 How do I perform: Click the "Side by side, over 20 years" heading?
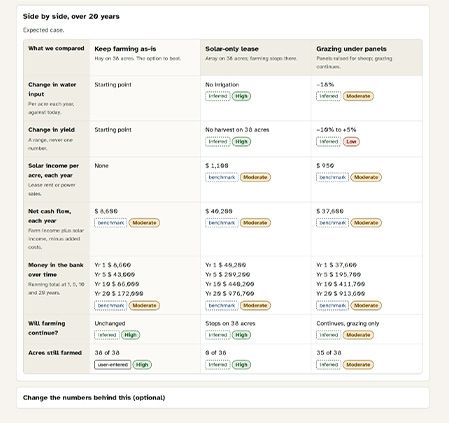pos(71,16)
